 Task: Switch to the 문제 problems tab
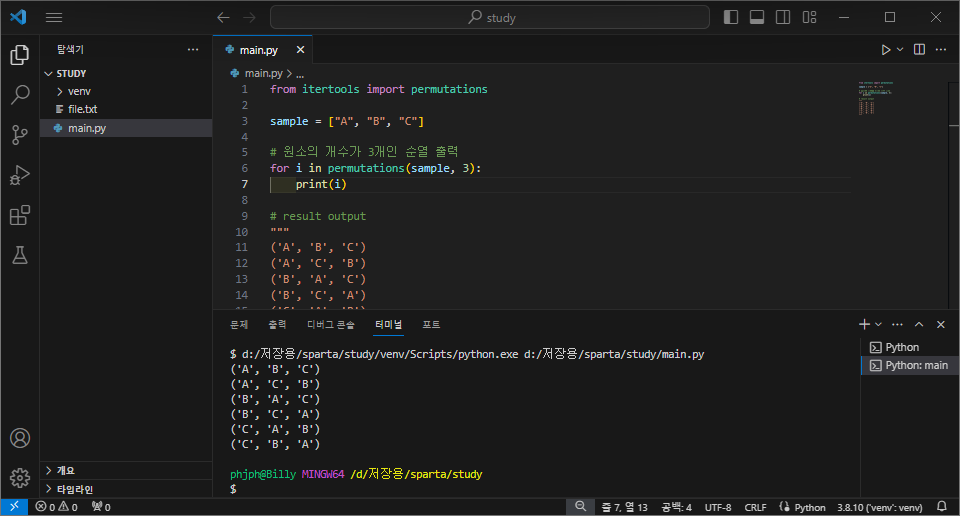(239, 324)
